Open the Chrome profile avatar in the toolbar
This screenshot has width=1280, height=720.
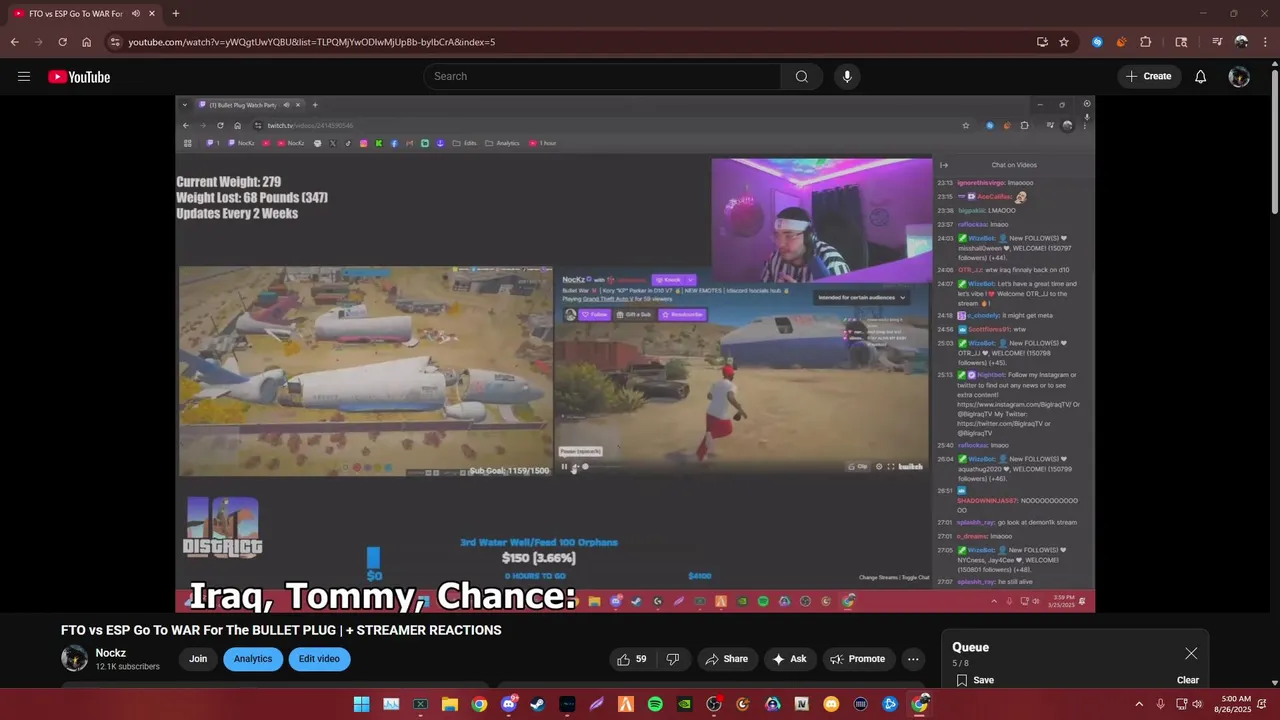[1241, 42]
